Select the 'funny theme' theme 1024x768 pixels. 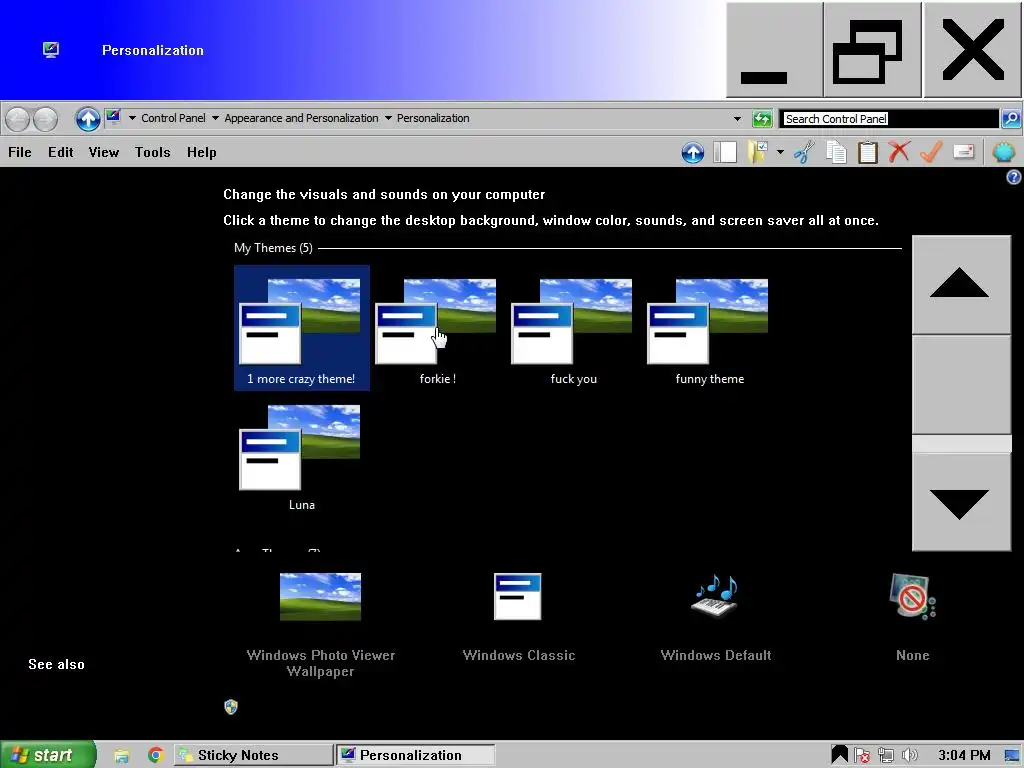point(709,328)
